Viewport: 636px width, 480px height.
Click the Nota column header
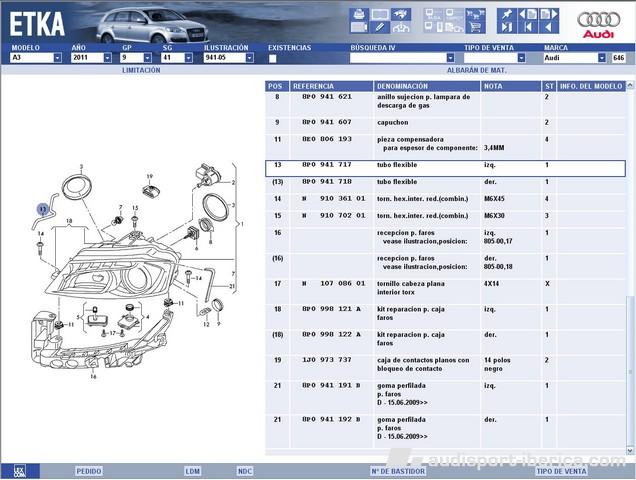point(511,86)
